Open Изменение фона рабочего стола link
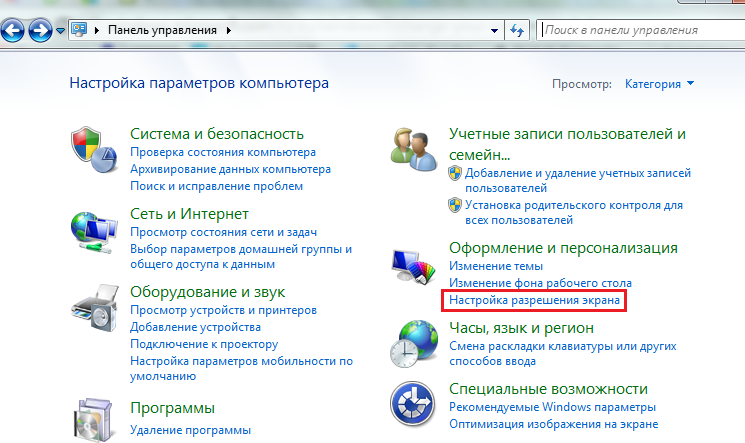 (541, 283)
